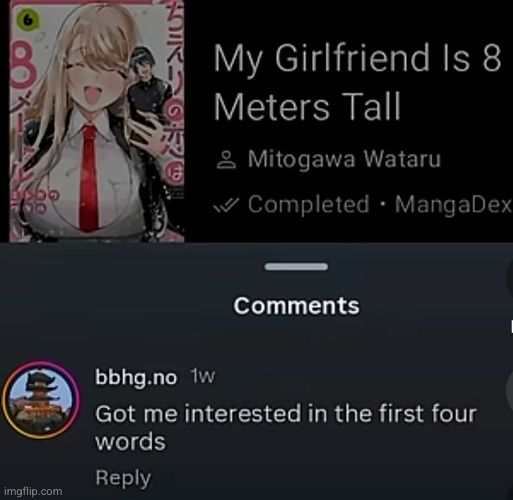
Task: Grab the comments sheet drag handle
Action: 296,267
